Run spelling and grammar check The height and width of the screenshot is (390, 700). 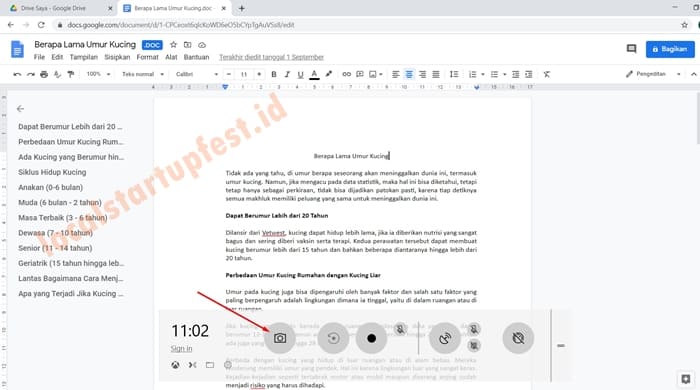click(x=57, y=75)
